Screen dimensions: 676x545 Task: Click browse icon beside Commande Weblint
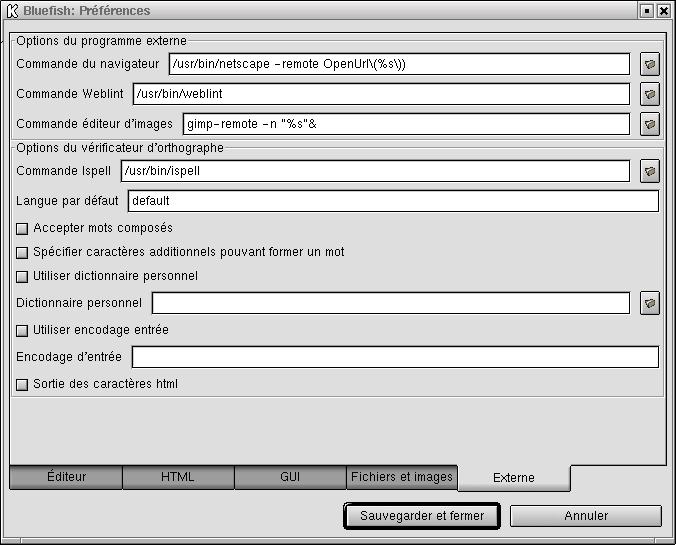coord(650,95)
